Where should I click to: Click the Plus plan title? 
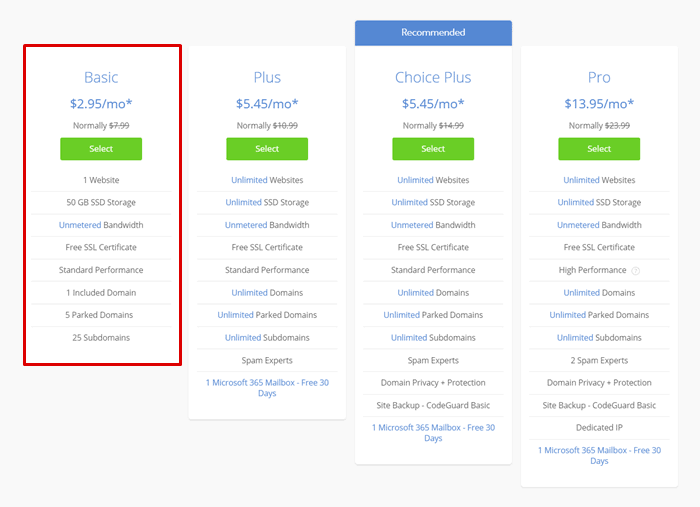[267, 77]
